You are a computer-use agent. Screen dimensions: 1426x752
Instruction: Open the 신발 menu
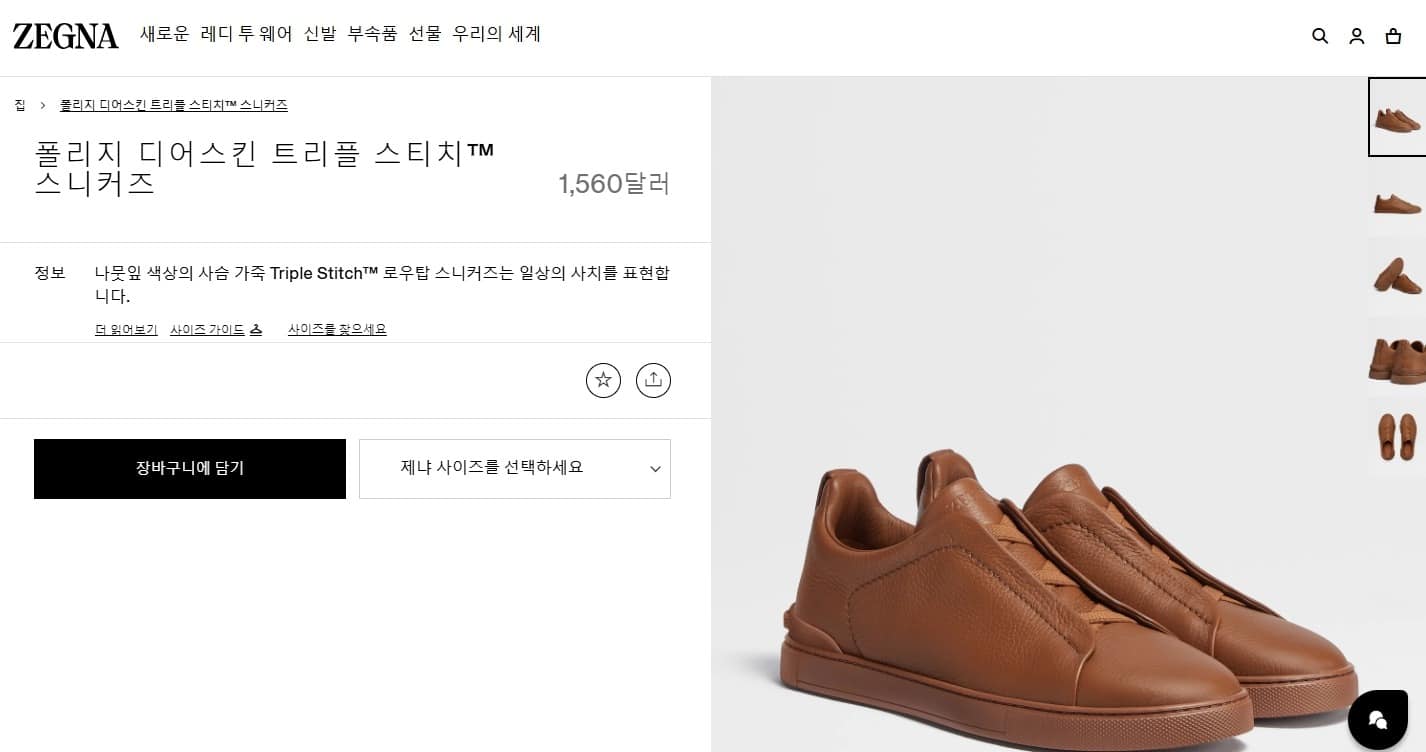coord(320,34)
